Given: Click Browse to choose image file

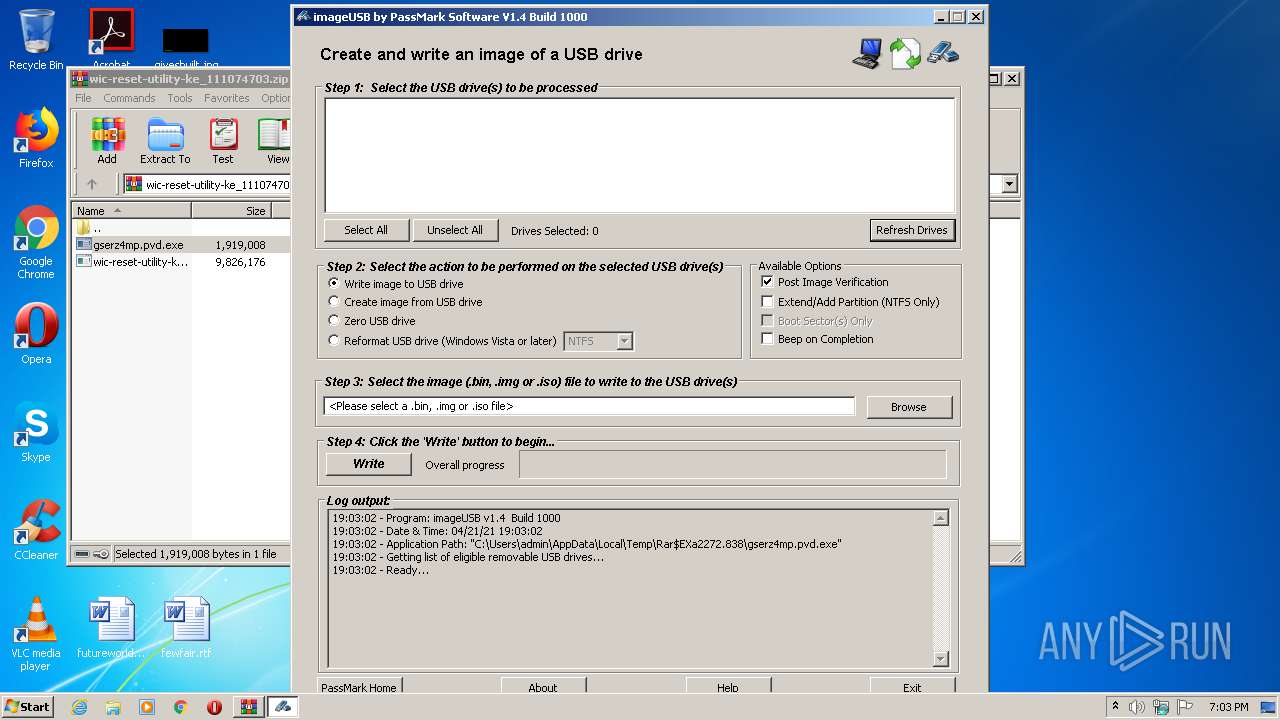Looking at the screenshot, I should 909,407.
